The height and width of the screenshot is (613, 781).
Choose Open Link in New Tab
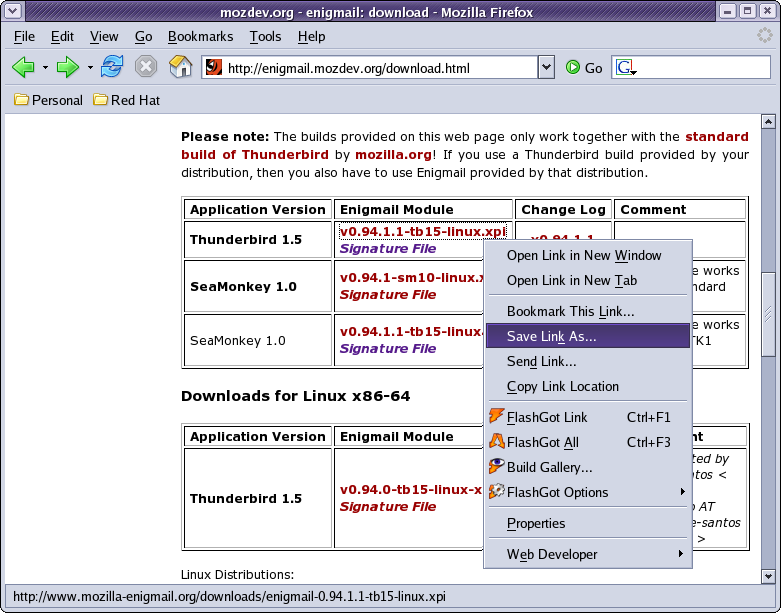click(x=588, y=280)
